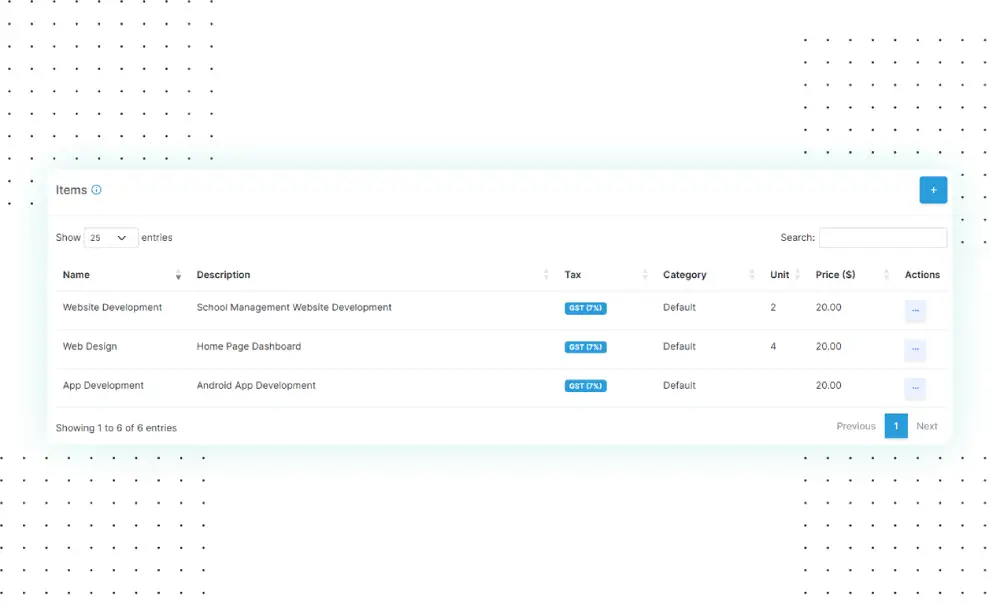This screenshot has height=614, width=1000.
Task: Sort table by Name column arrows
Action: [x=178, y=275]
